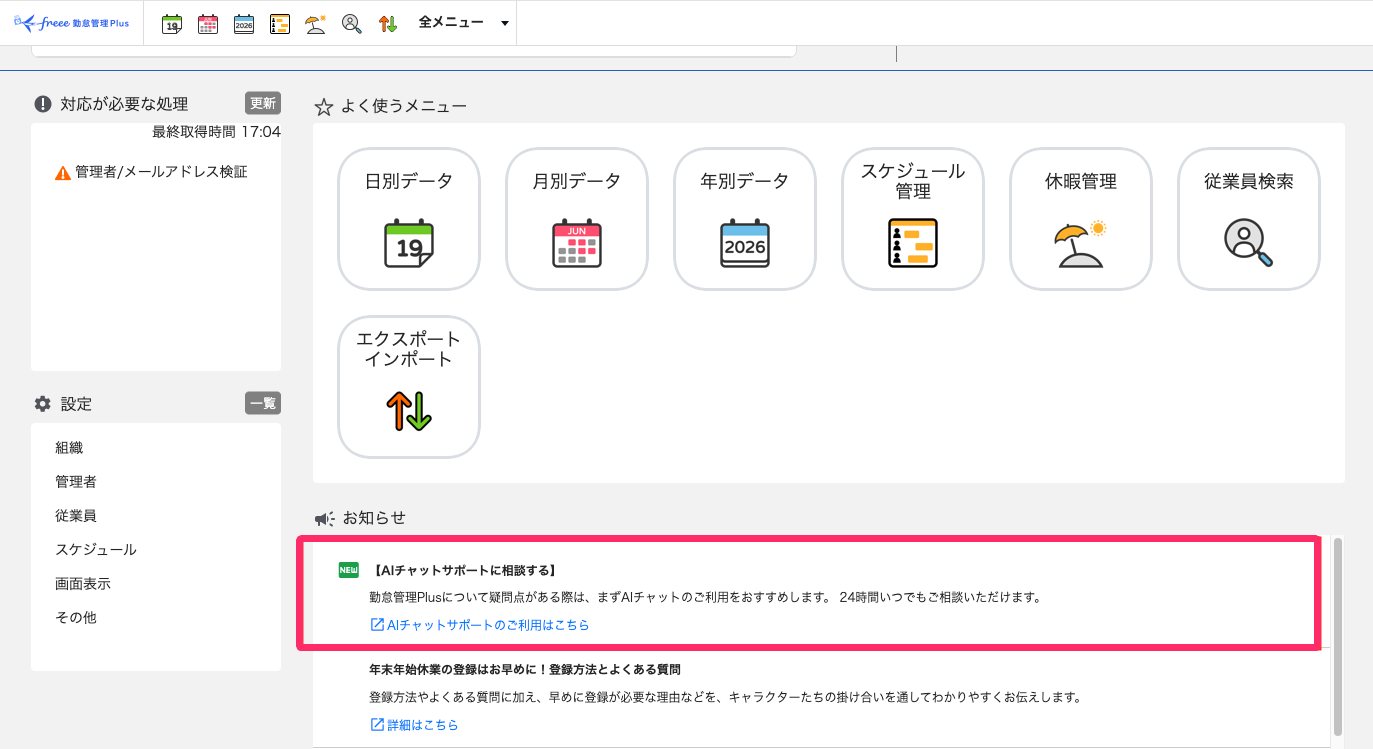Screen dimensions: 1373x749
Task: Click the gear icon by 設定
Action: coord(43,404)
